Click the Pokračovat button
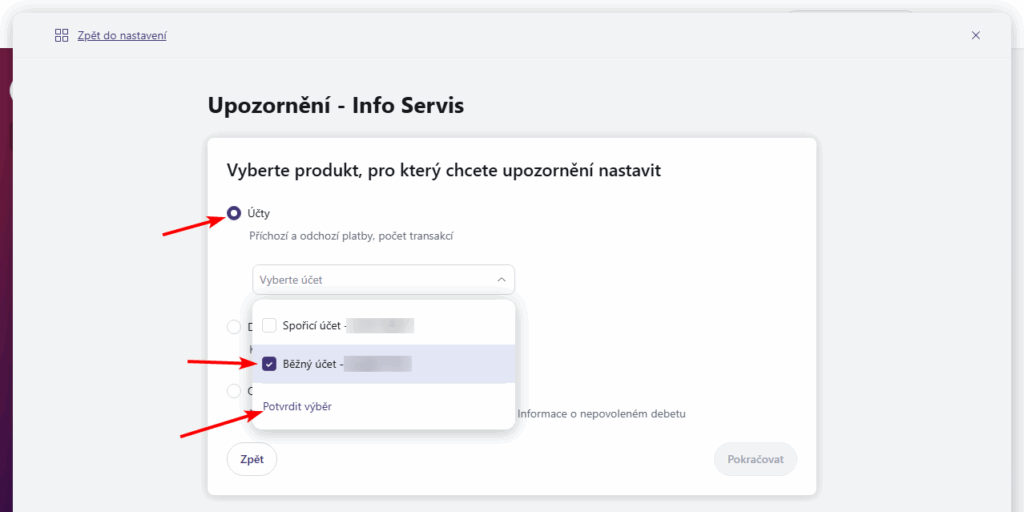The image size is (1024, 512). [755, 459]
